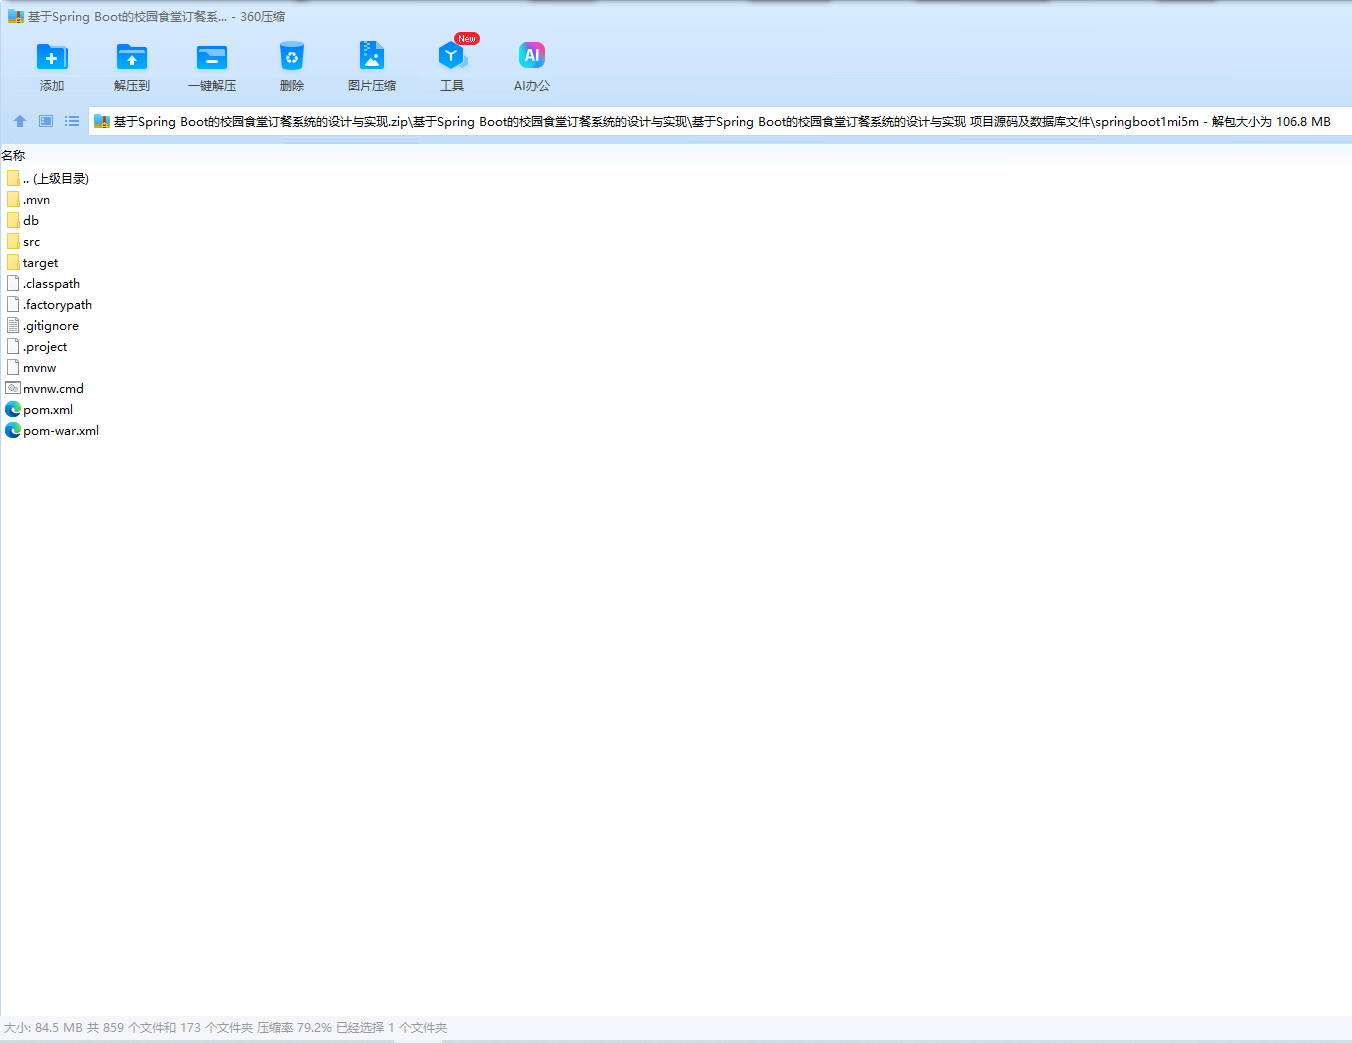
Task: Select the 'target' folder name
Action: (x=41, y=263)
